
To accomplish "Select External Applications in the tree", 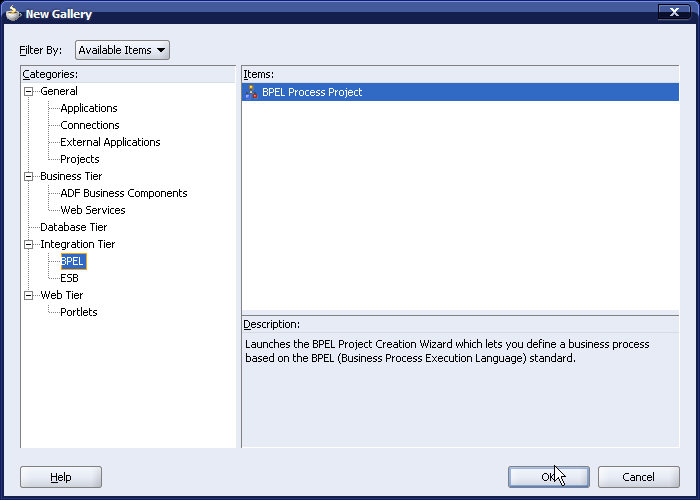I will pyautogui.click(x=110, y=142).
